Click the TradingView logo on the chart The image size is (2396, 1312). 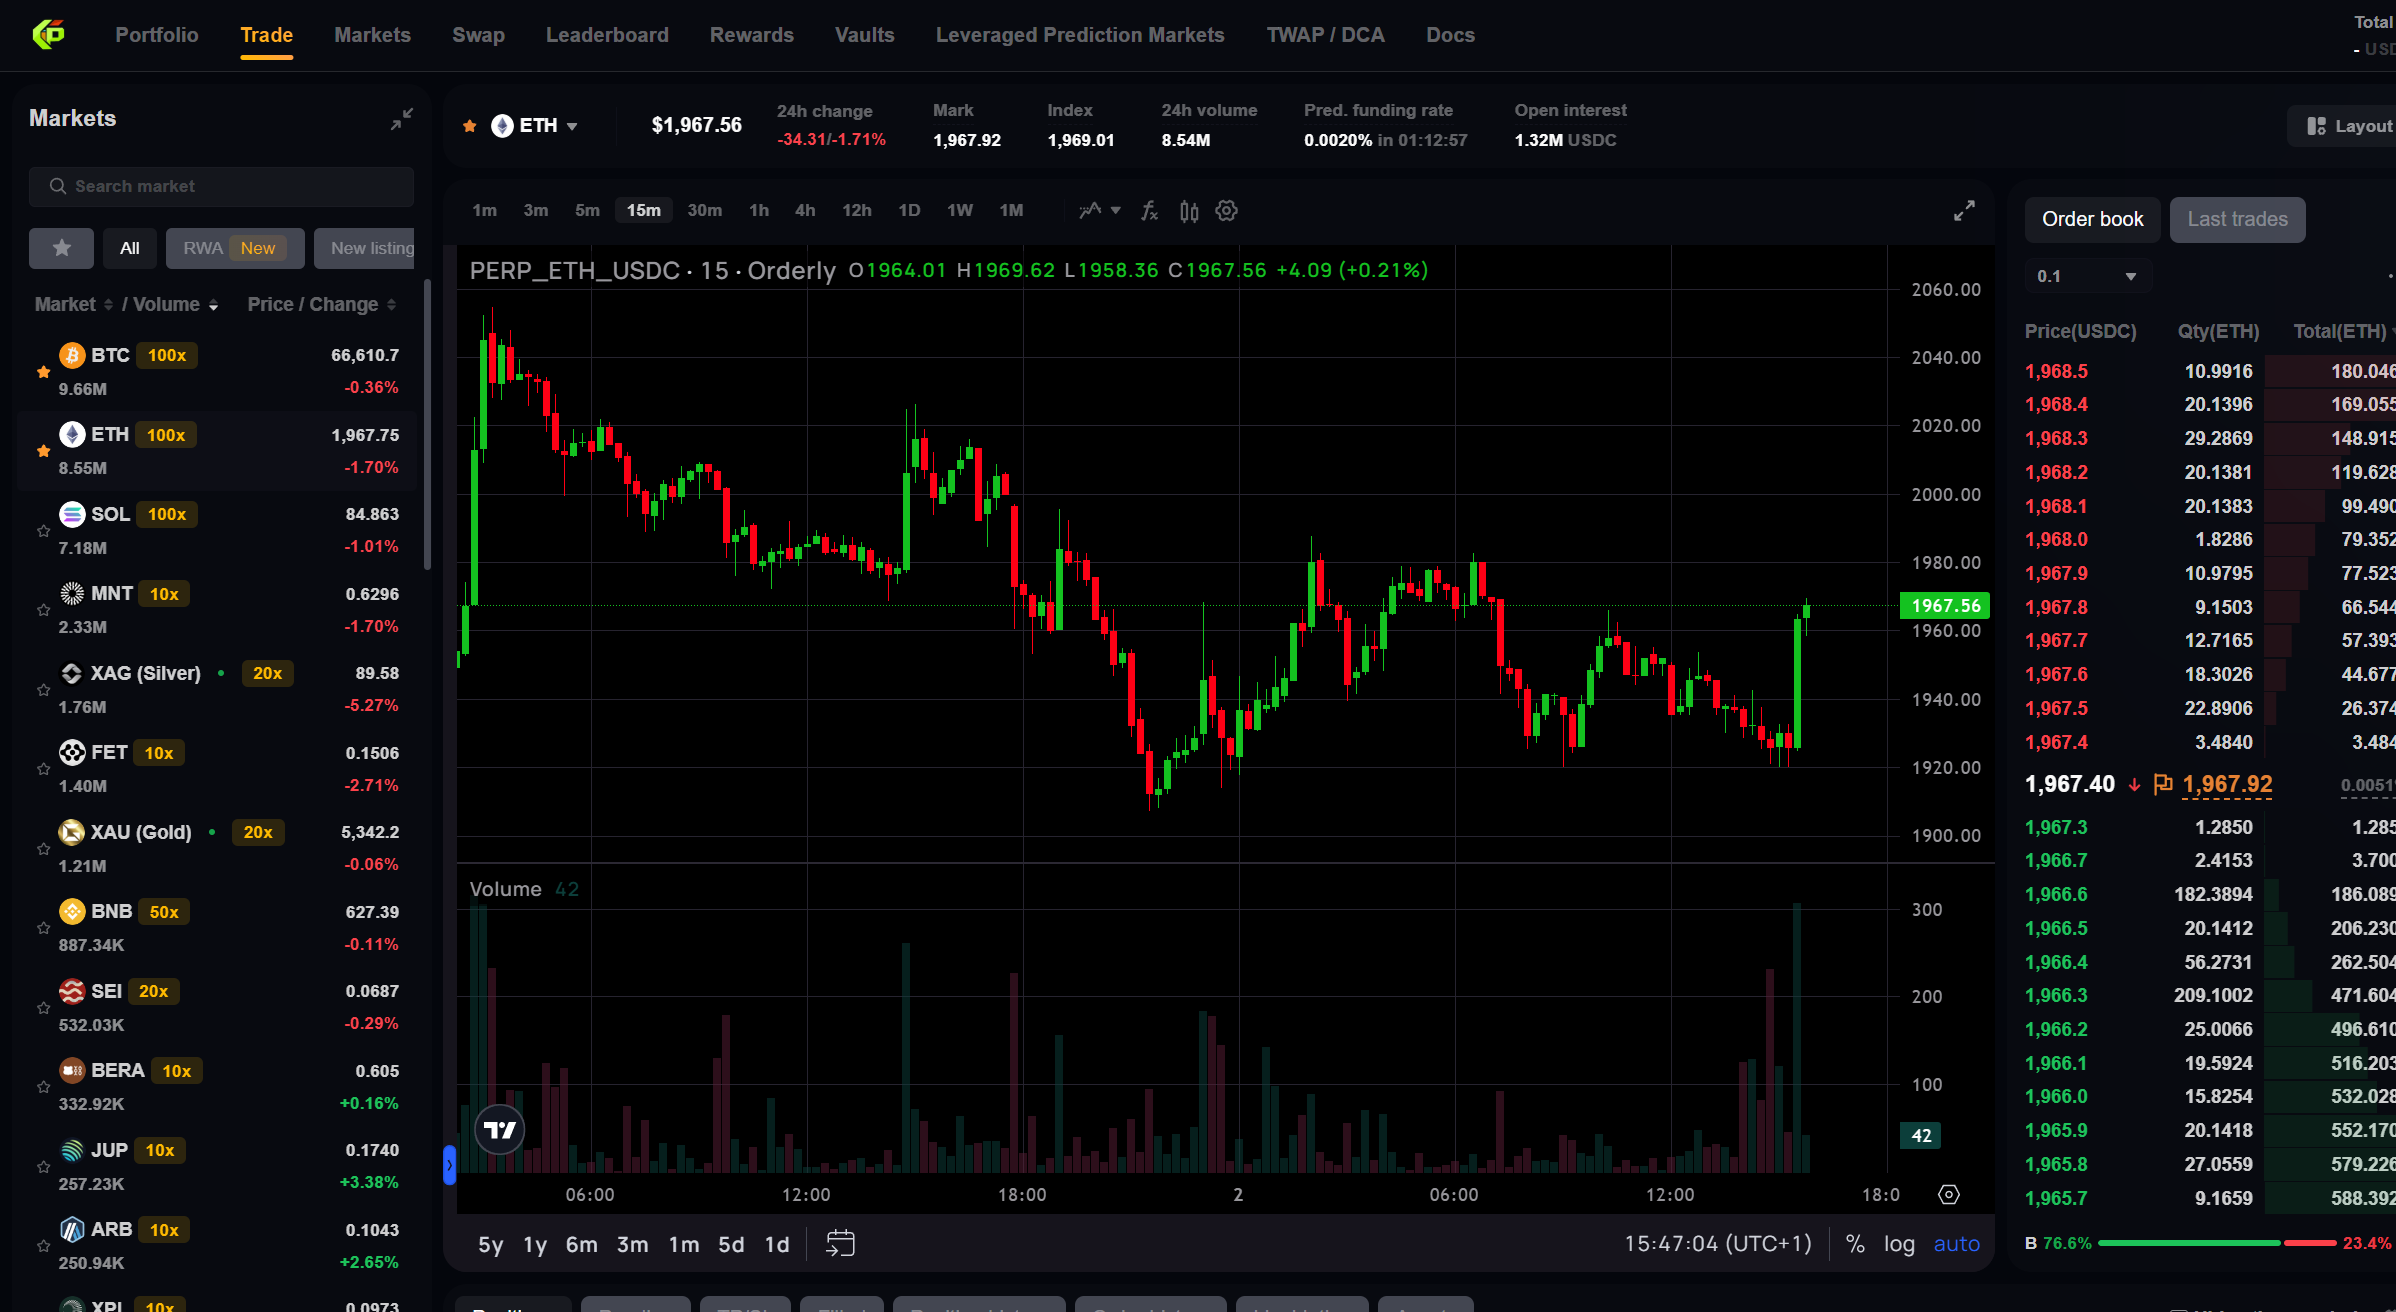coord(499,1129)
